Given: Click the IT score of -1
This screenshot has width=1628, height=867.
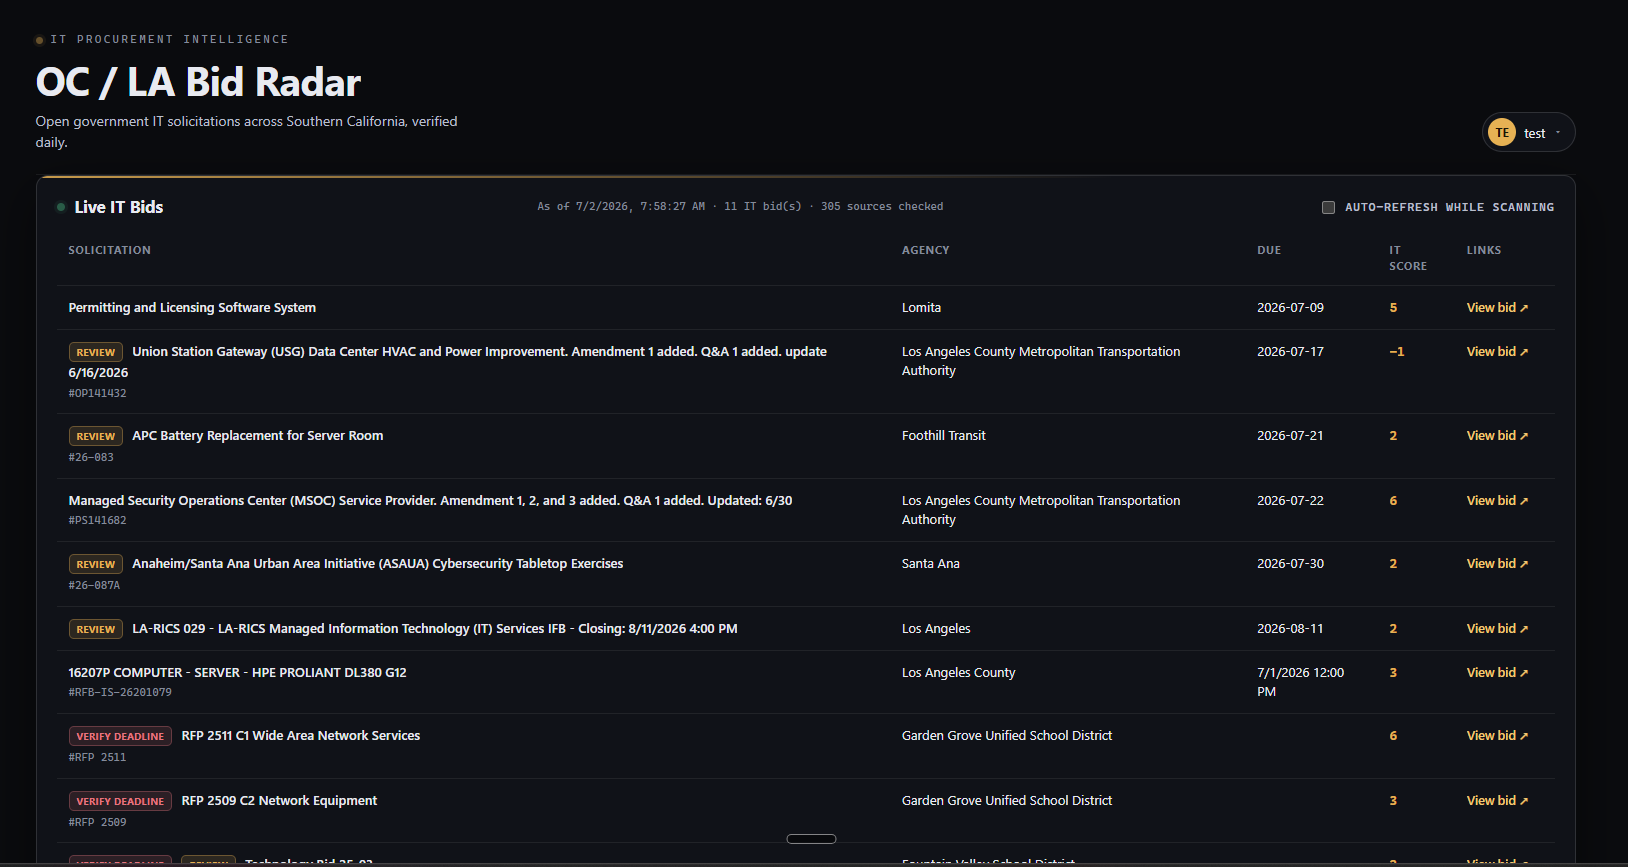Looking at the screenshot, I should (1396, 352).
